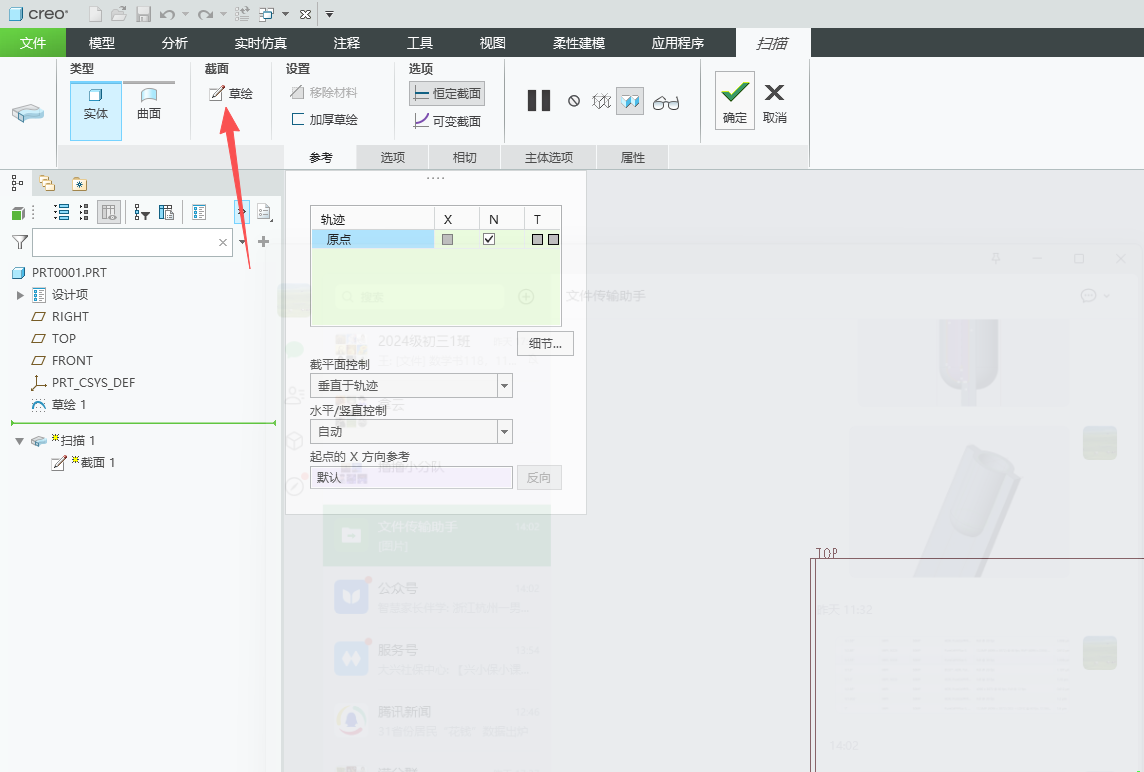Open the redo history dropdown arrow

pyautogui.click(x=223, y=14)
